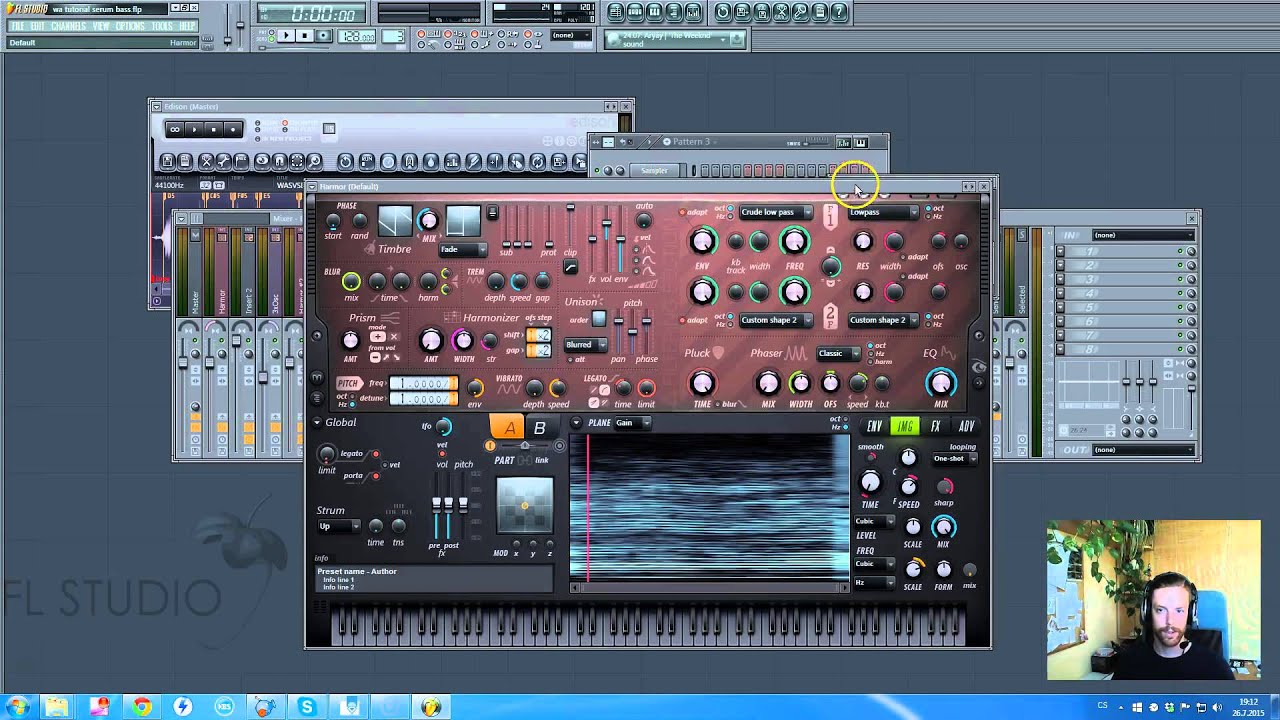Click the XY modulation pad

tap(524, 506)
